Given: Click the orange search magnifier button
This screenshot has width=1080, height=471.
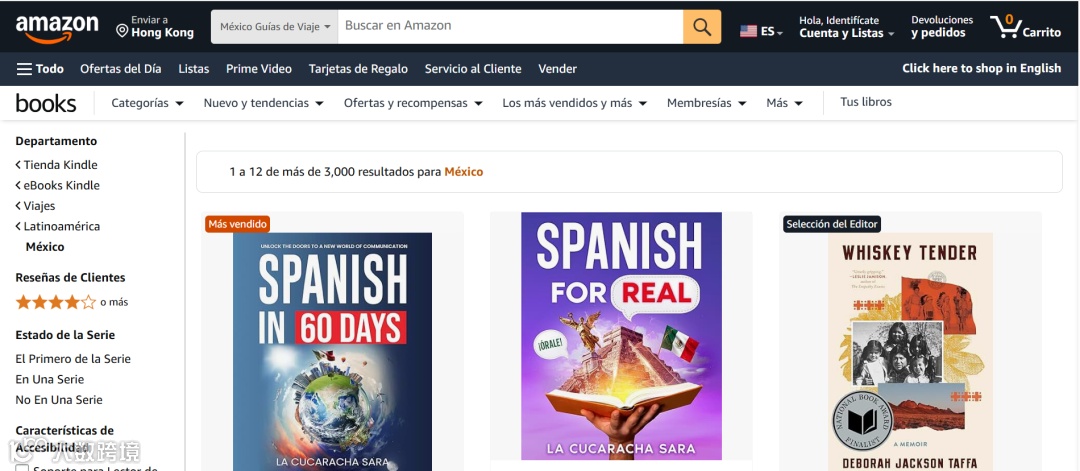Looking at the screenshot, I should 702,27.
